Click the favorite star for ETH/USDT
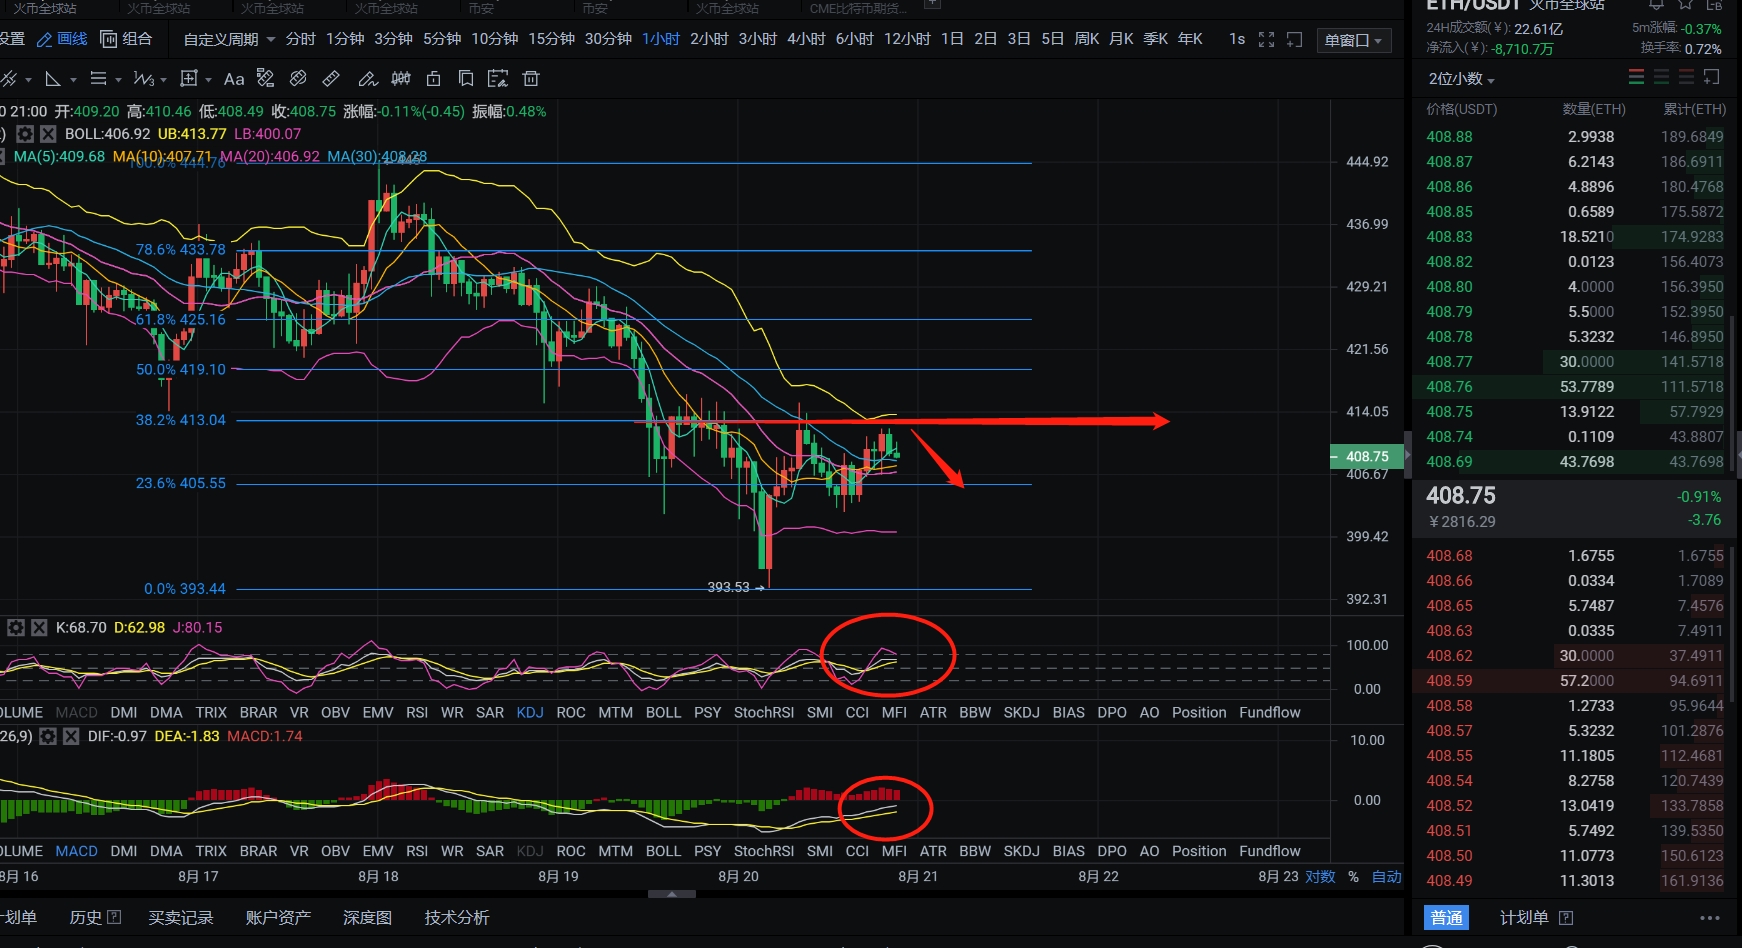This screenshot has height=948, width=1742. 1685,4
